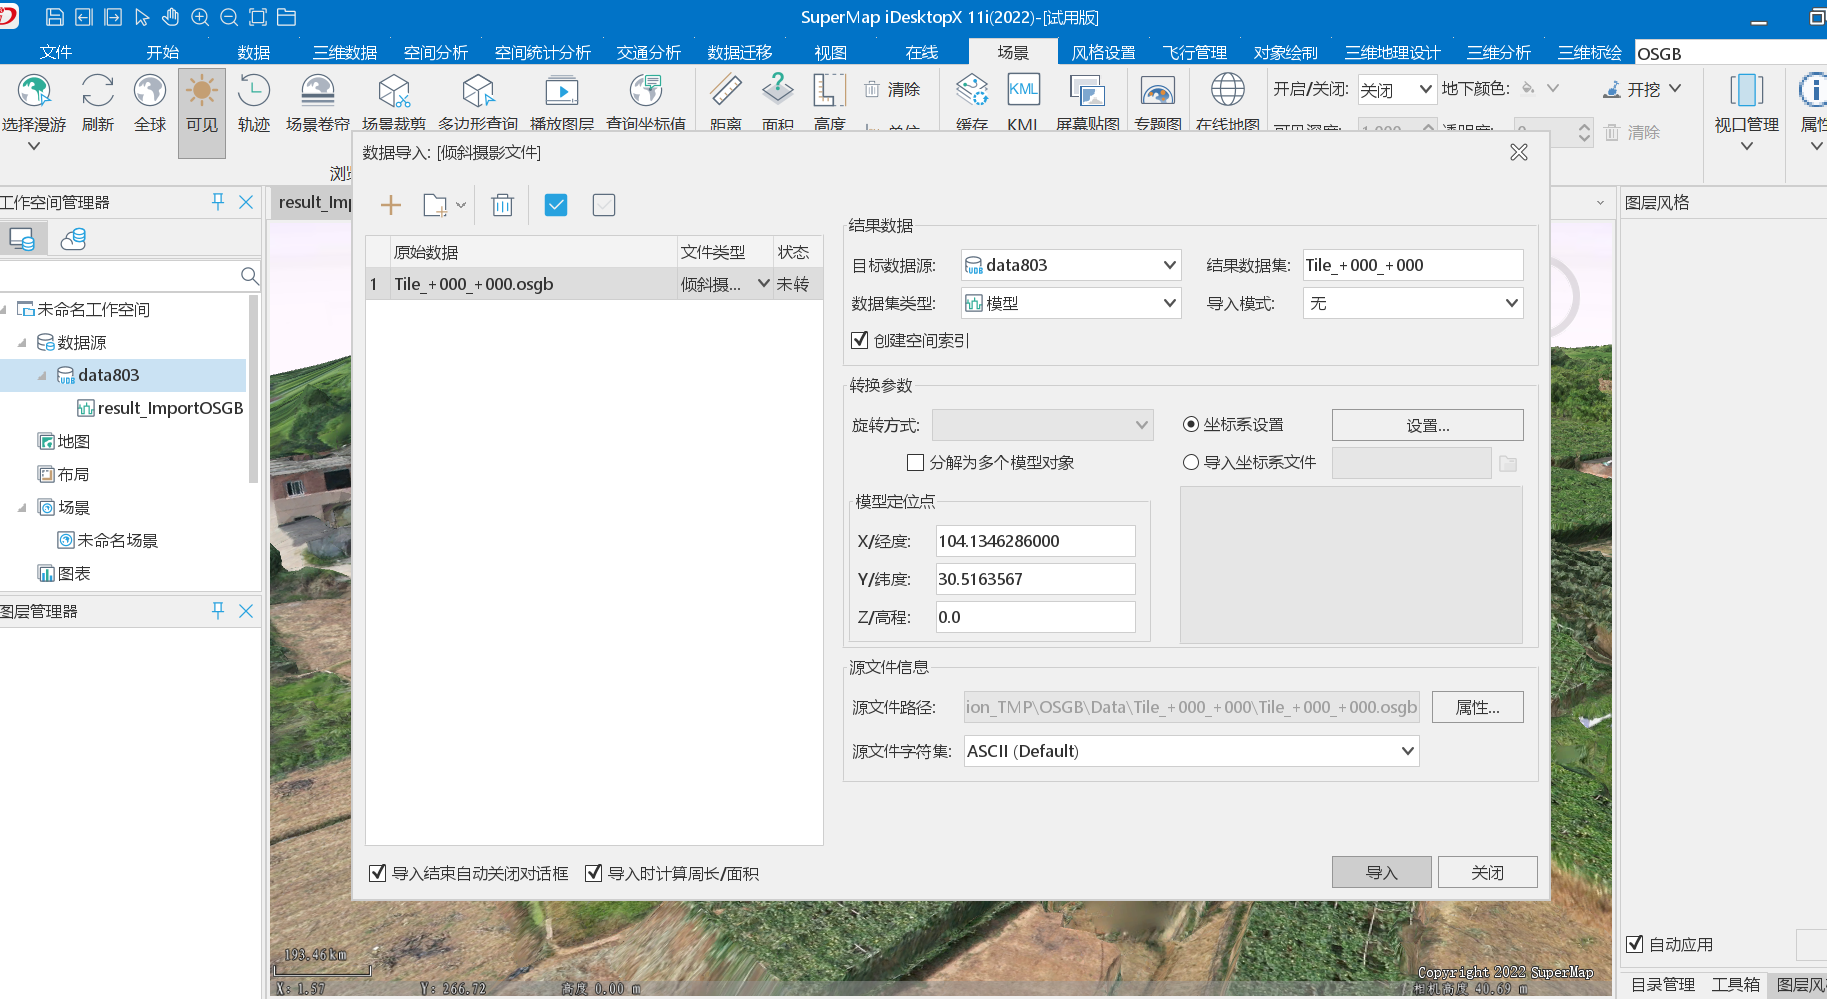Click the delete trash icon in import dialog
The width and height of the screenshot is (1827, 999).
502,205
